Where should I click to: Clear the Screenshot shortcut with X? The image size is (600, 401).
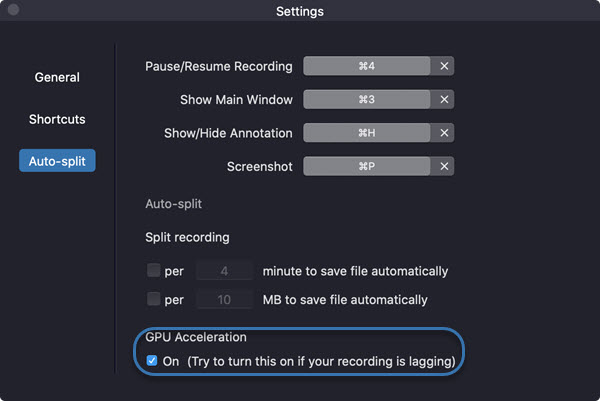click(444, 166)
